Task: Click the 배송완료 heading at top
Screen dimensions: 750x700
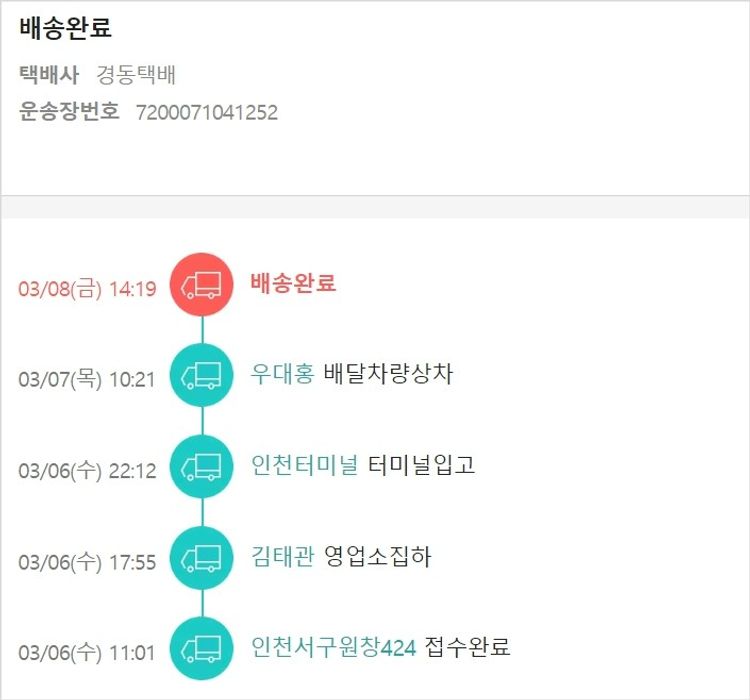Action: (x=66, y=29)
